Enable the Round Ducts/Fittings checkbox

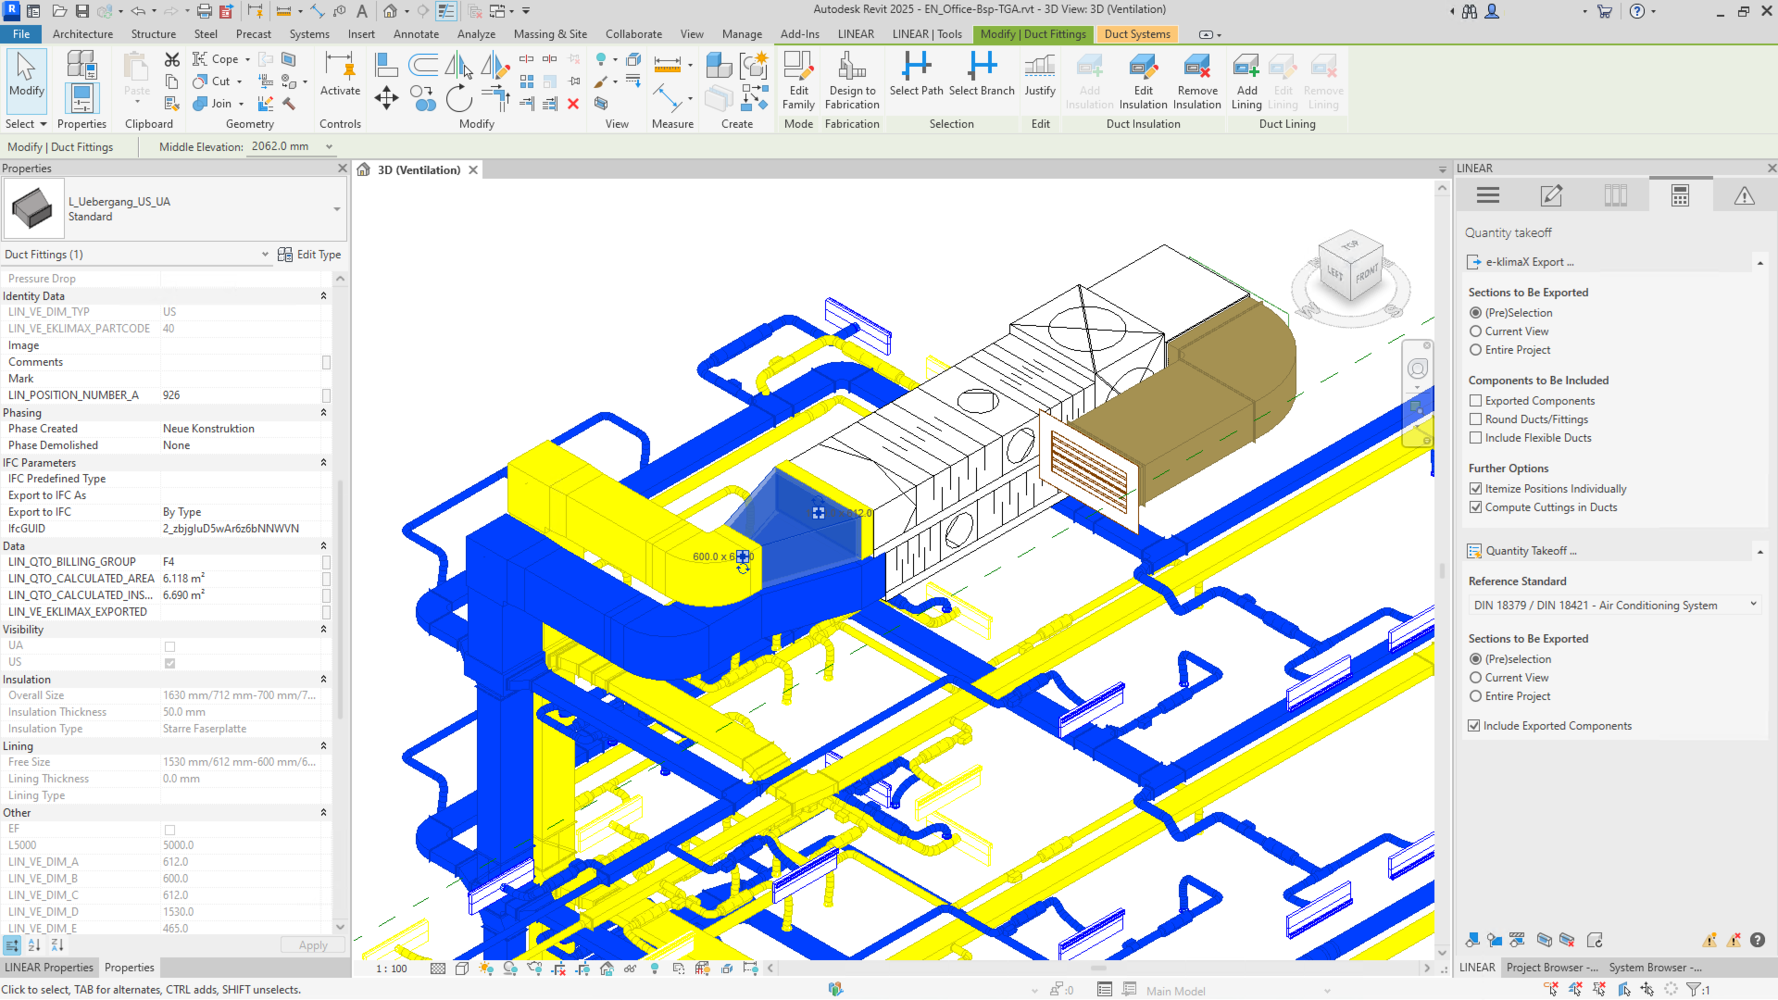pos(1476,420)
